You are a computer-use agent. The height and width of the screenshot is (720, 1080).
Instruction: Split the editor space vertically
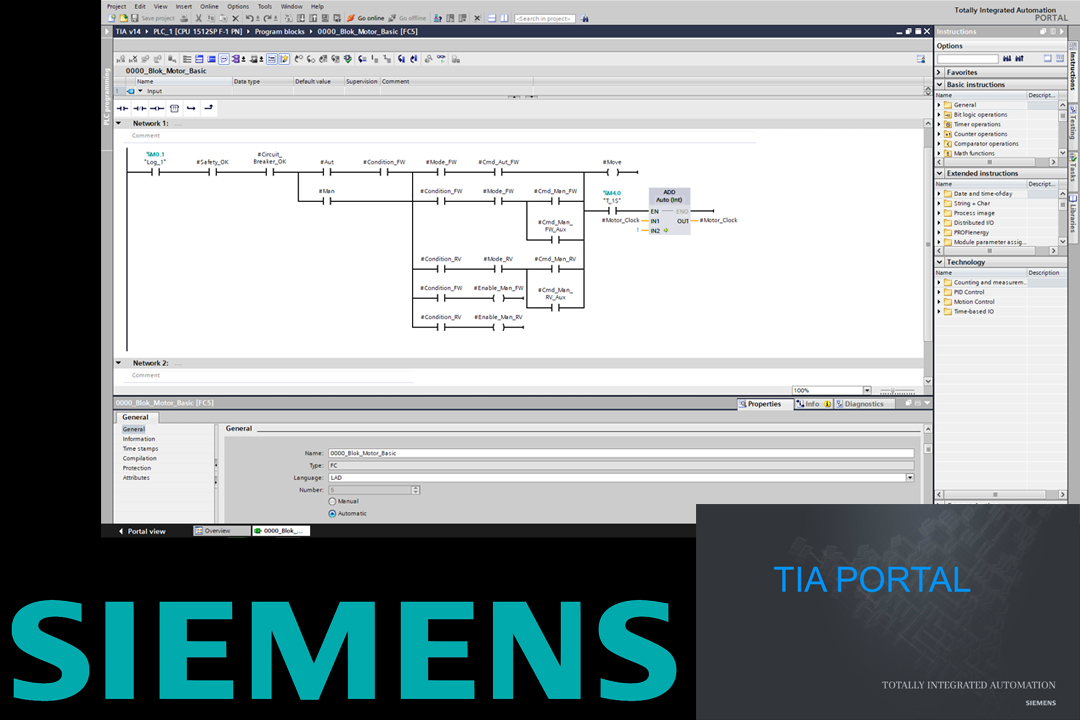pyautogui.click(x=505, y=19)
